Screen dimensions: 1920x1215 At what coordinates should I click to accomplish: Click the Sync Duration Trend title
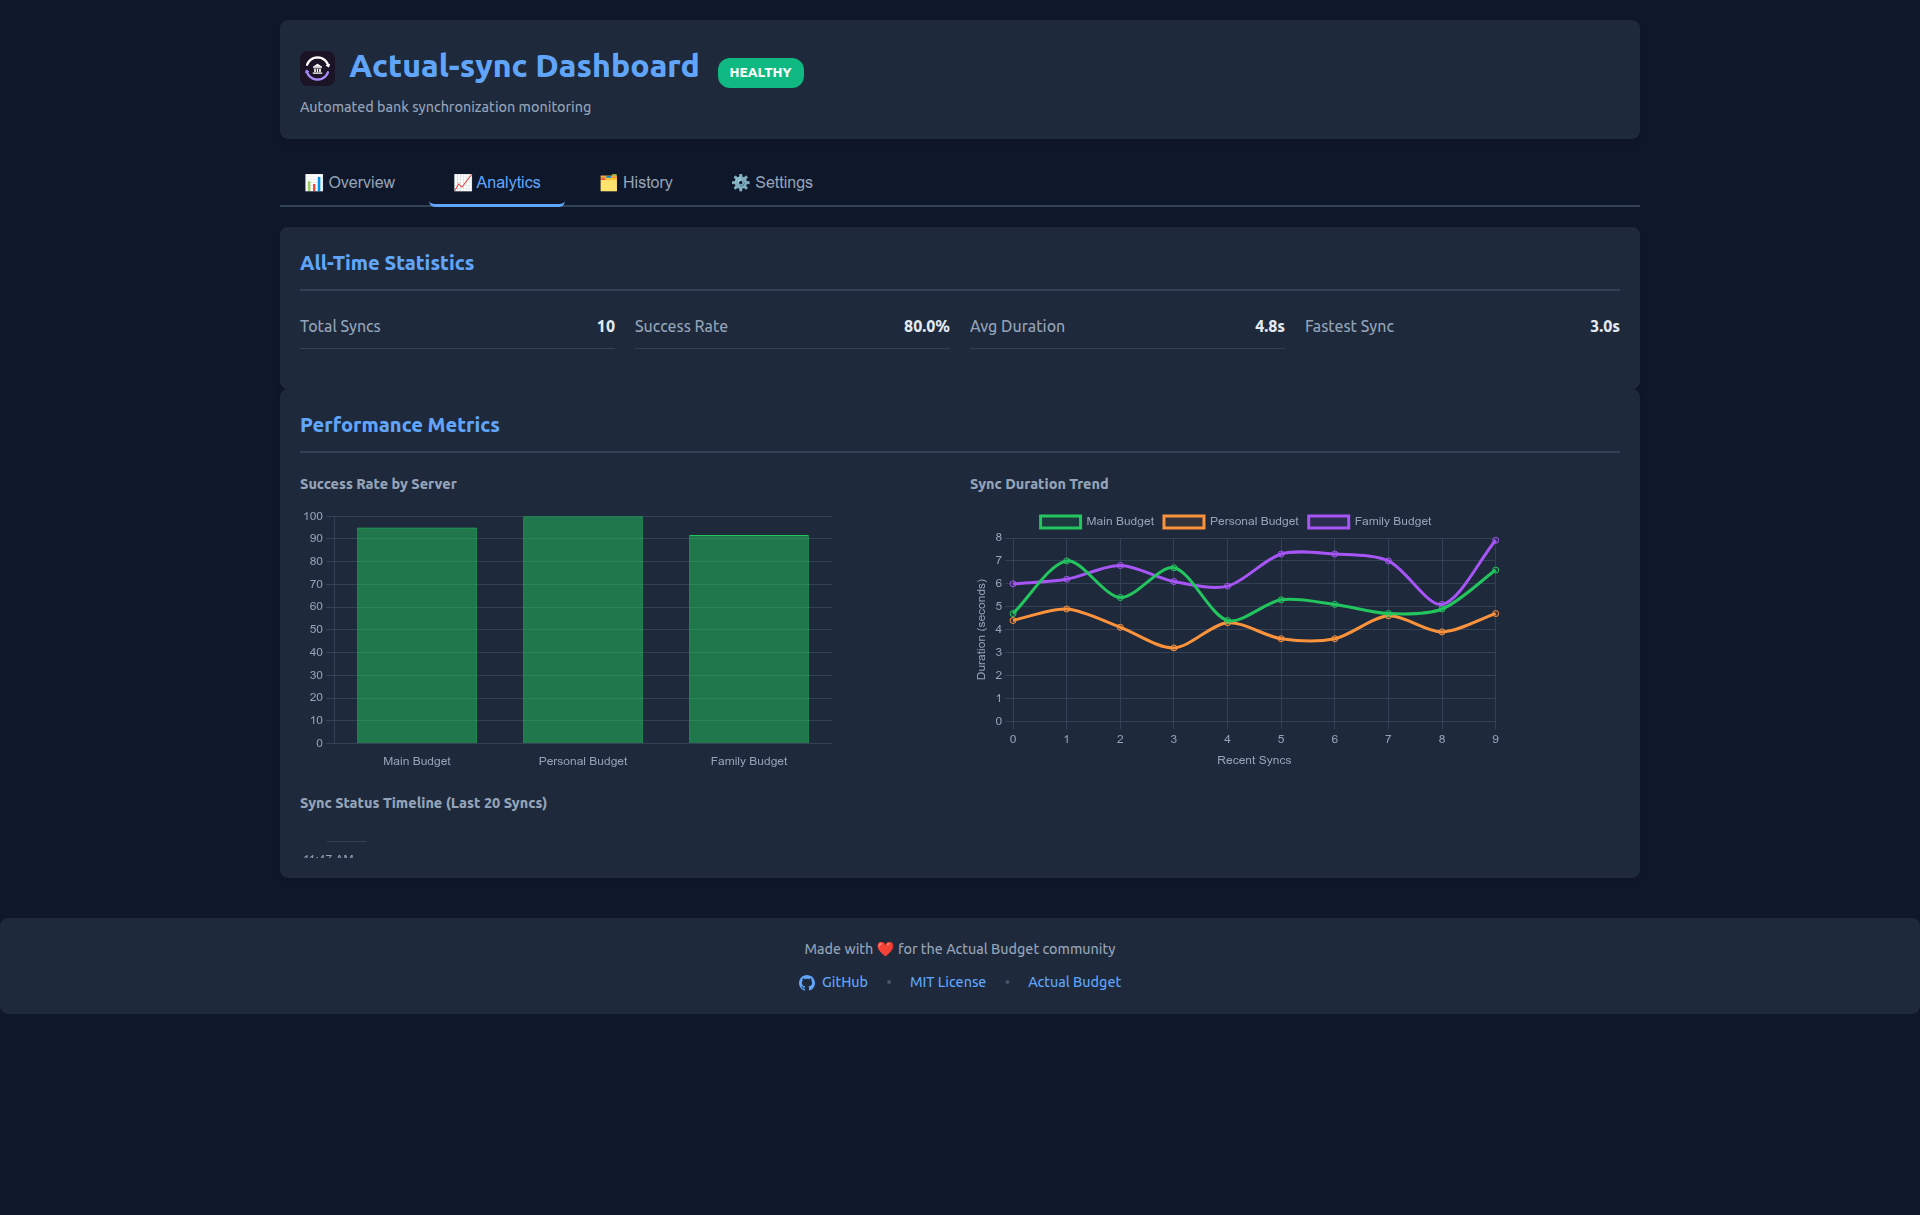tap(1039, 484)
